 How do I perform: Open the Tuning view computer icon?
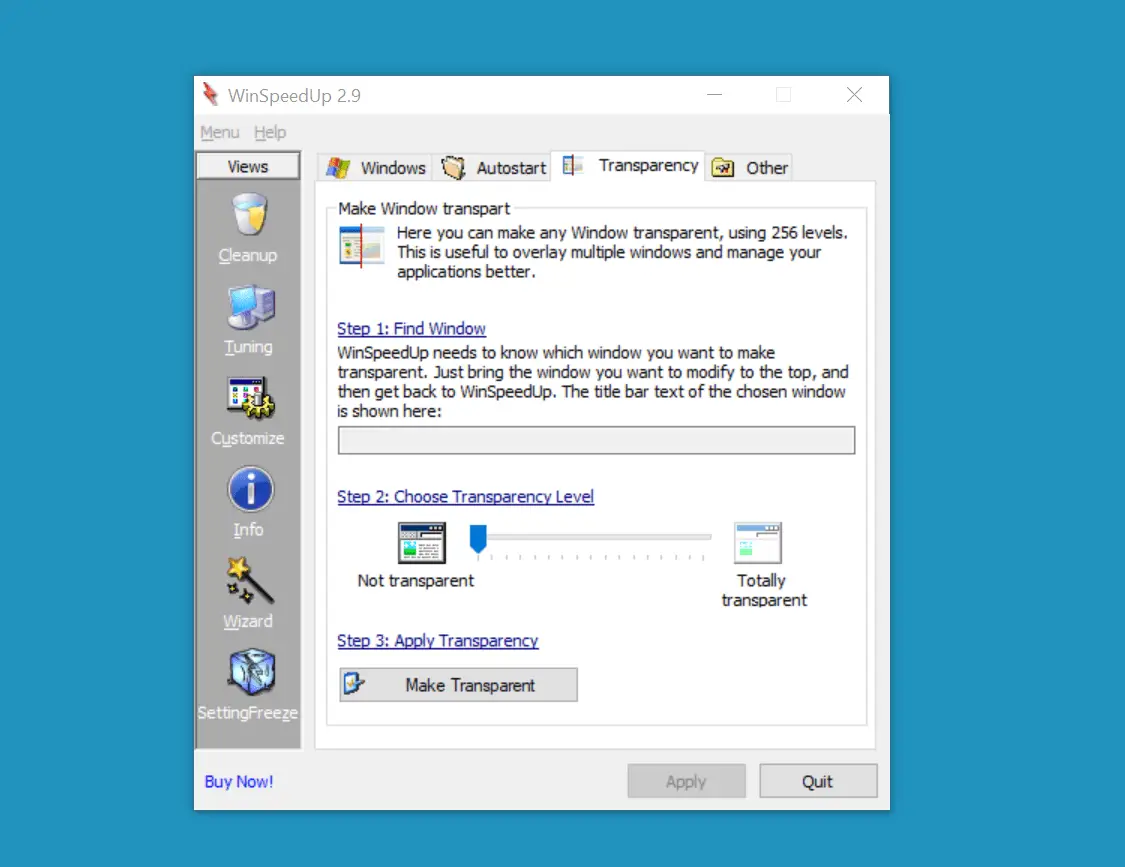(250, 307)
